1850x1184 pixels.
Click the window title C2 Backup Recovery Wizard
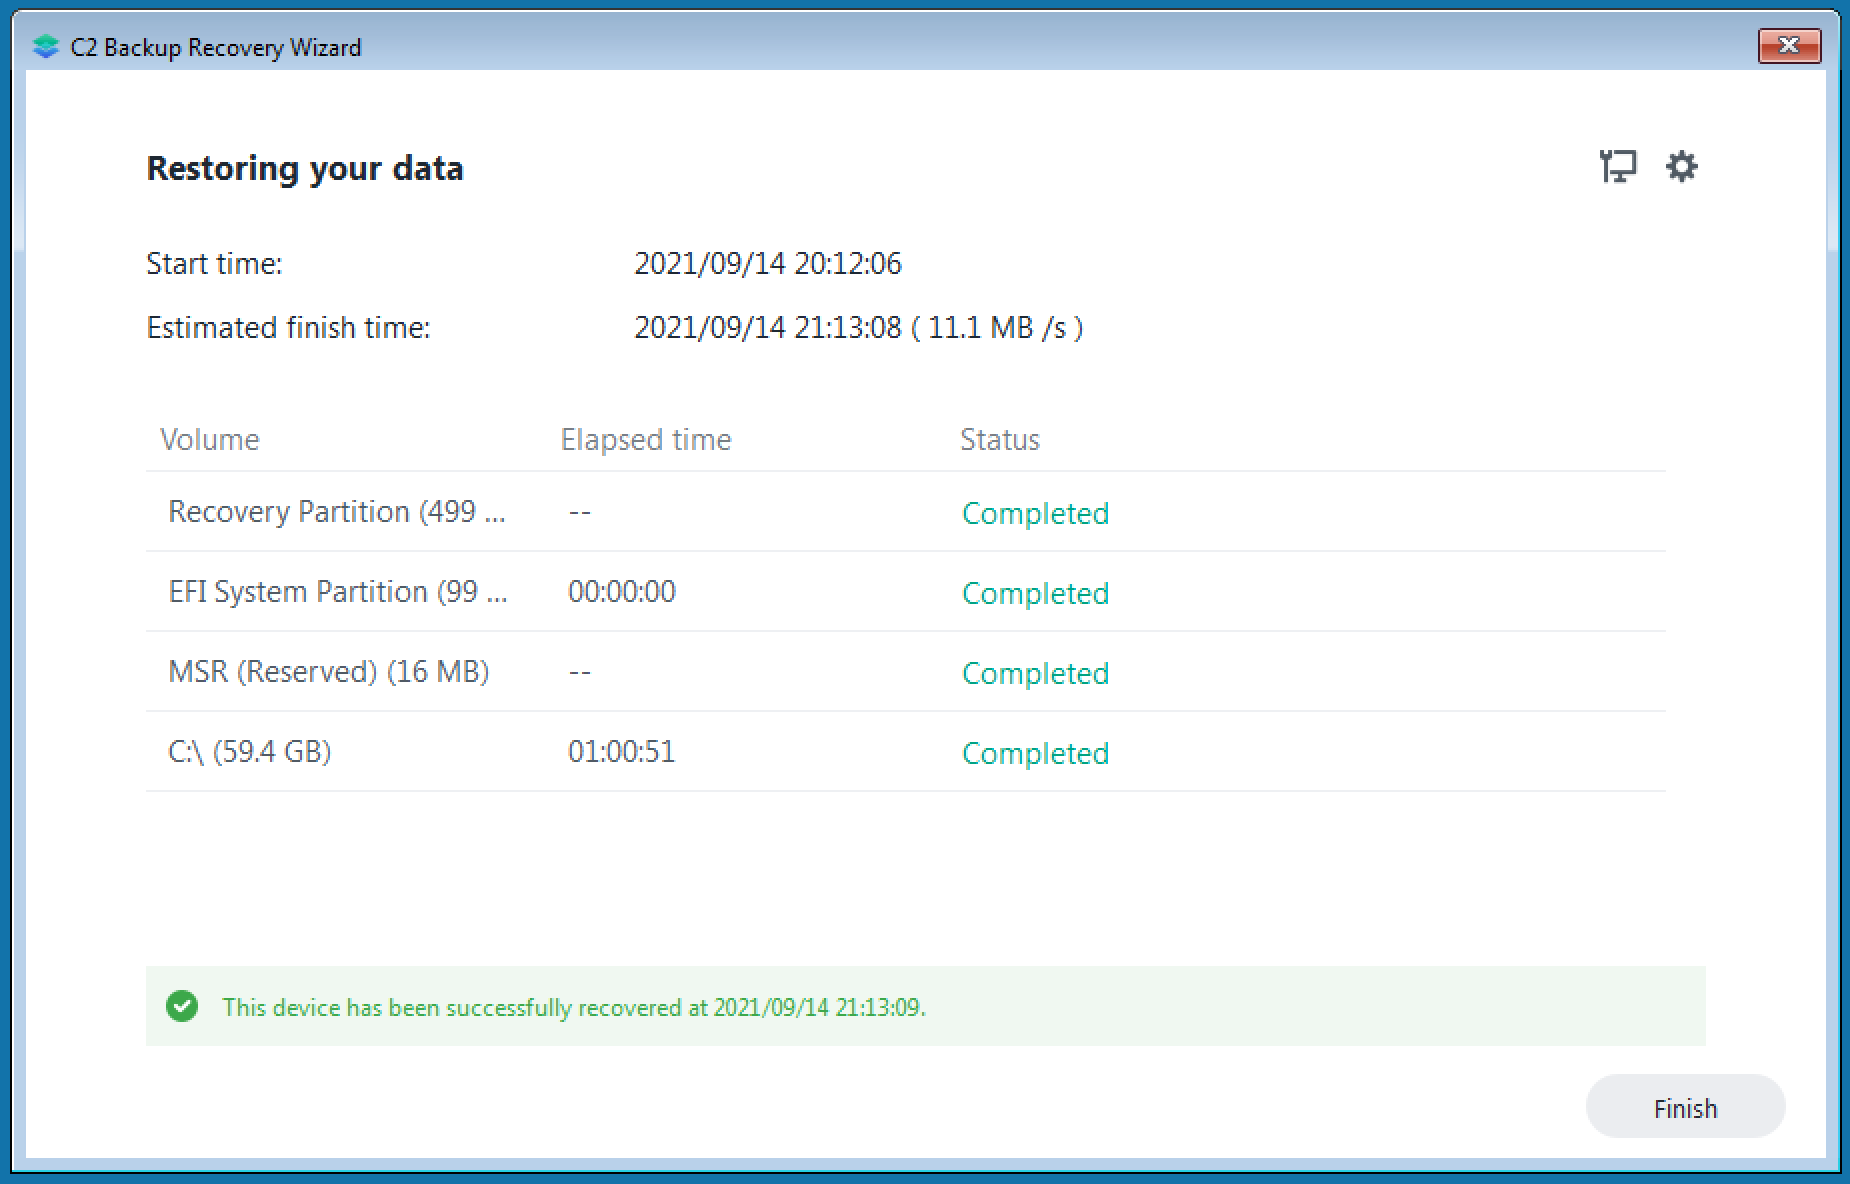pos(216,47)
